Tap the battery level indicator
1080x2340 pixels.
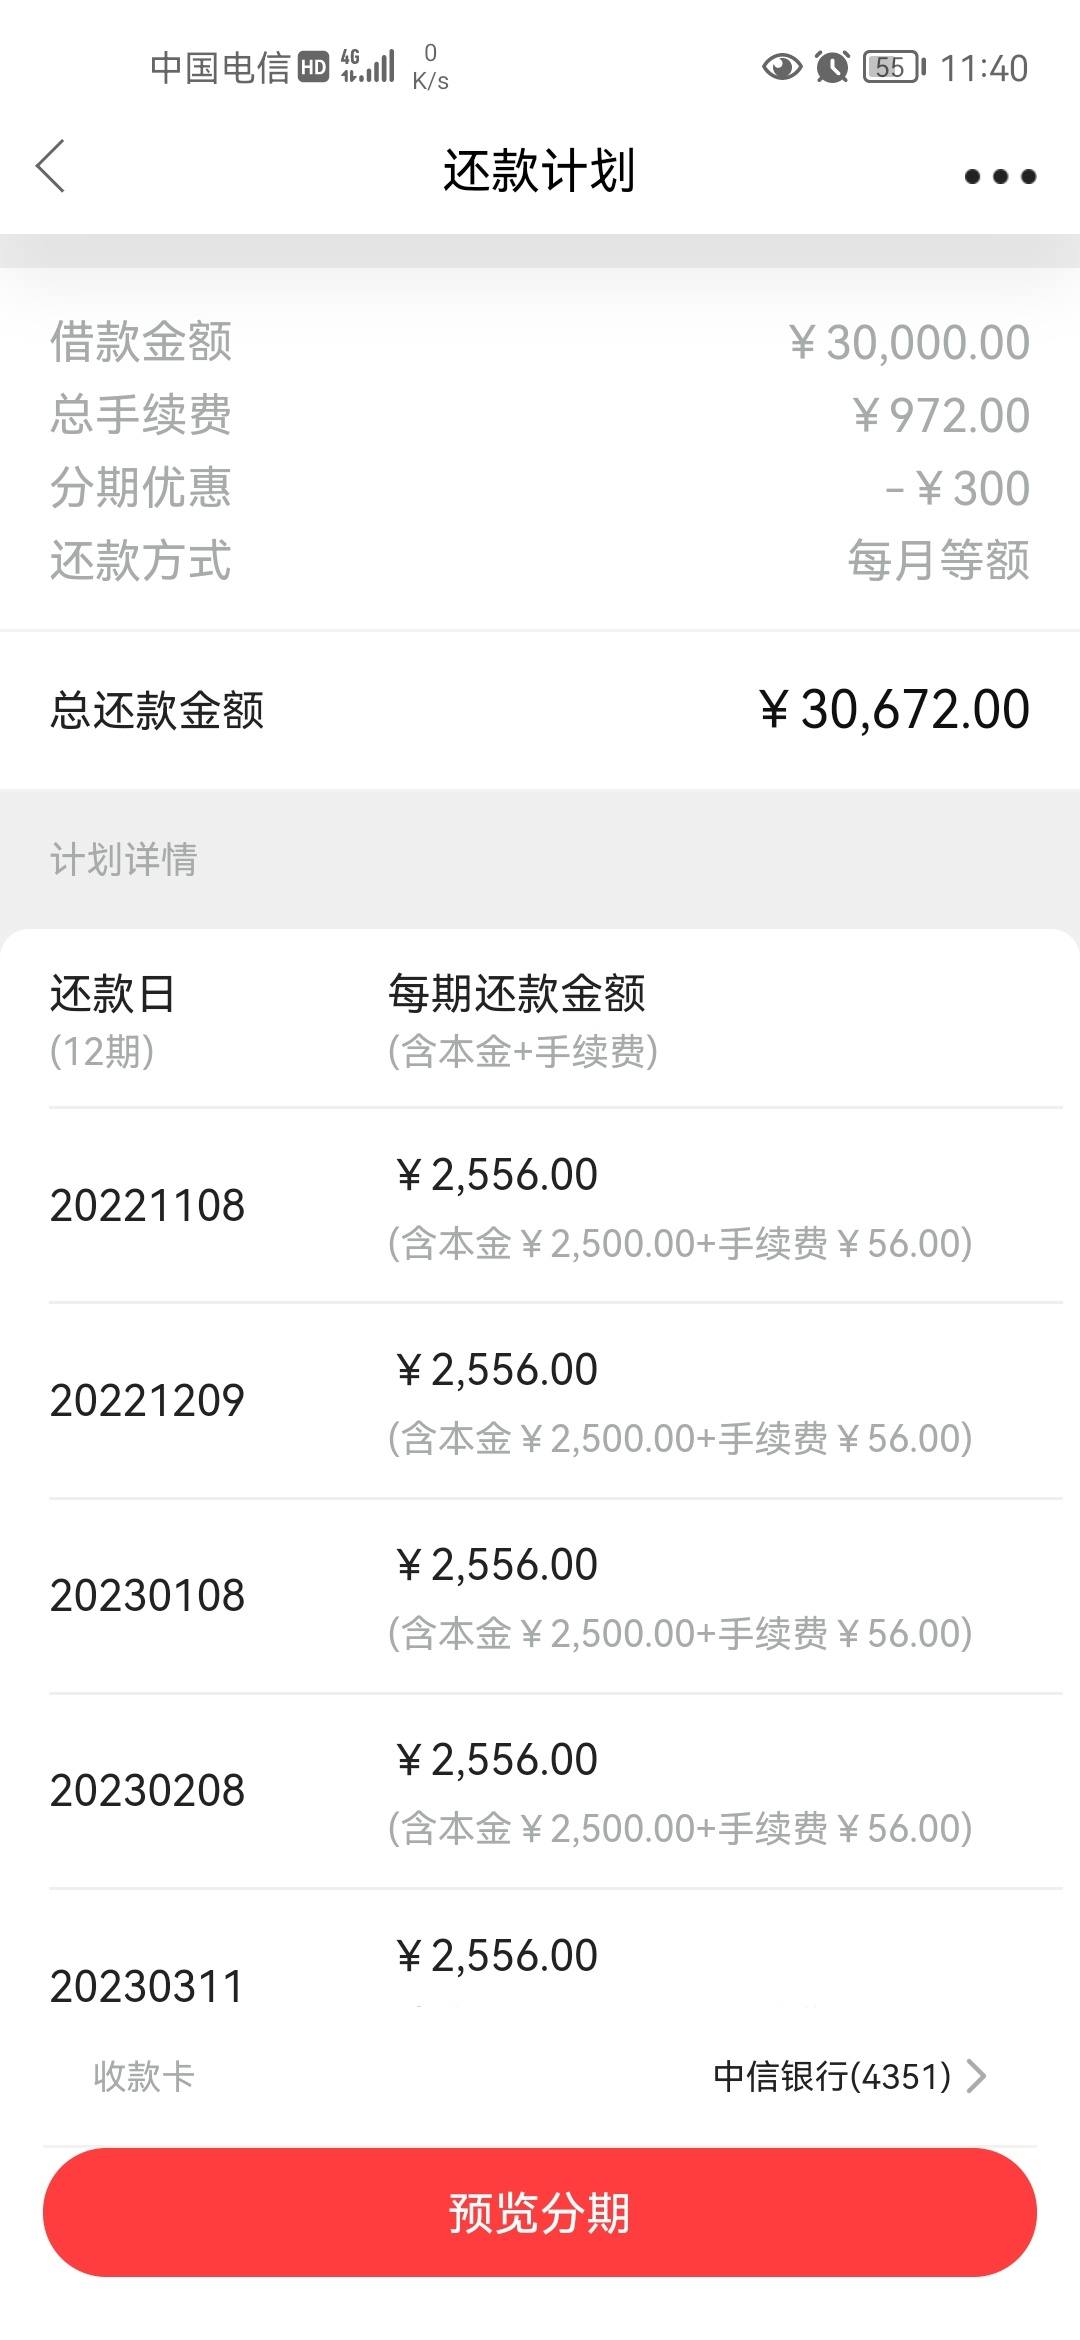(894, 67)
